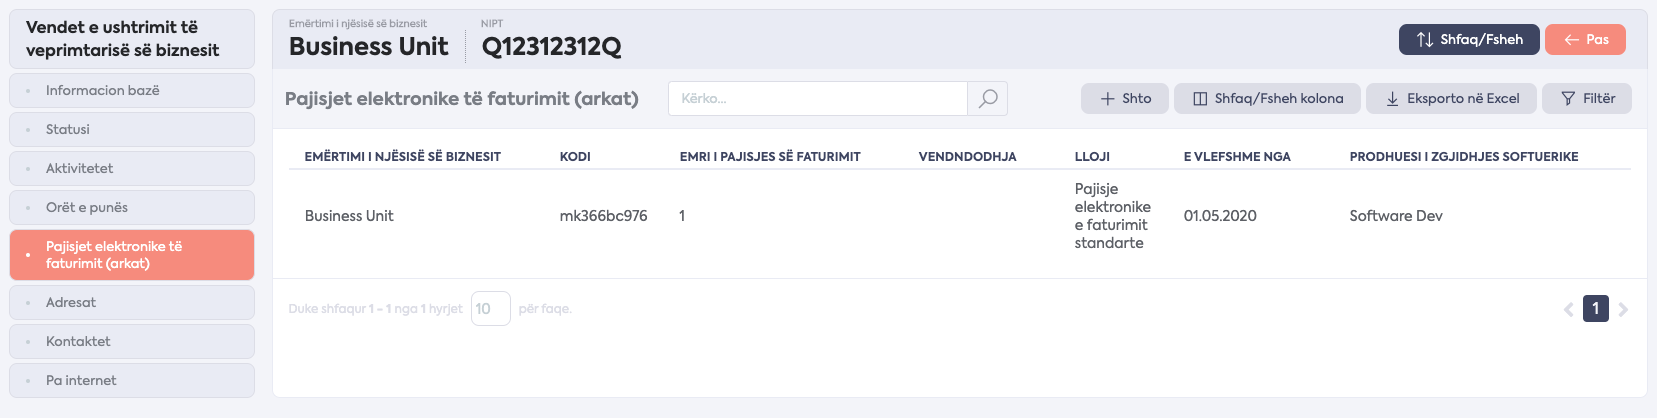1657x418 pixels.
Task: Select page 1 in pagination
Action: 1596,309
